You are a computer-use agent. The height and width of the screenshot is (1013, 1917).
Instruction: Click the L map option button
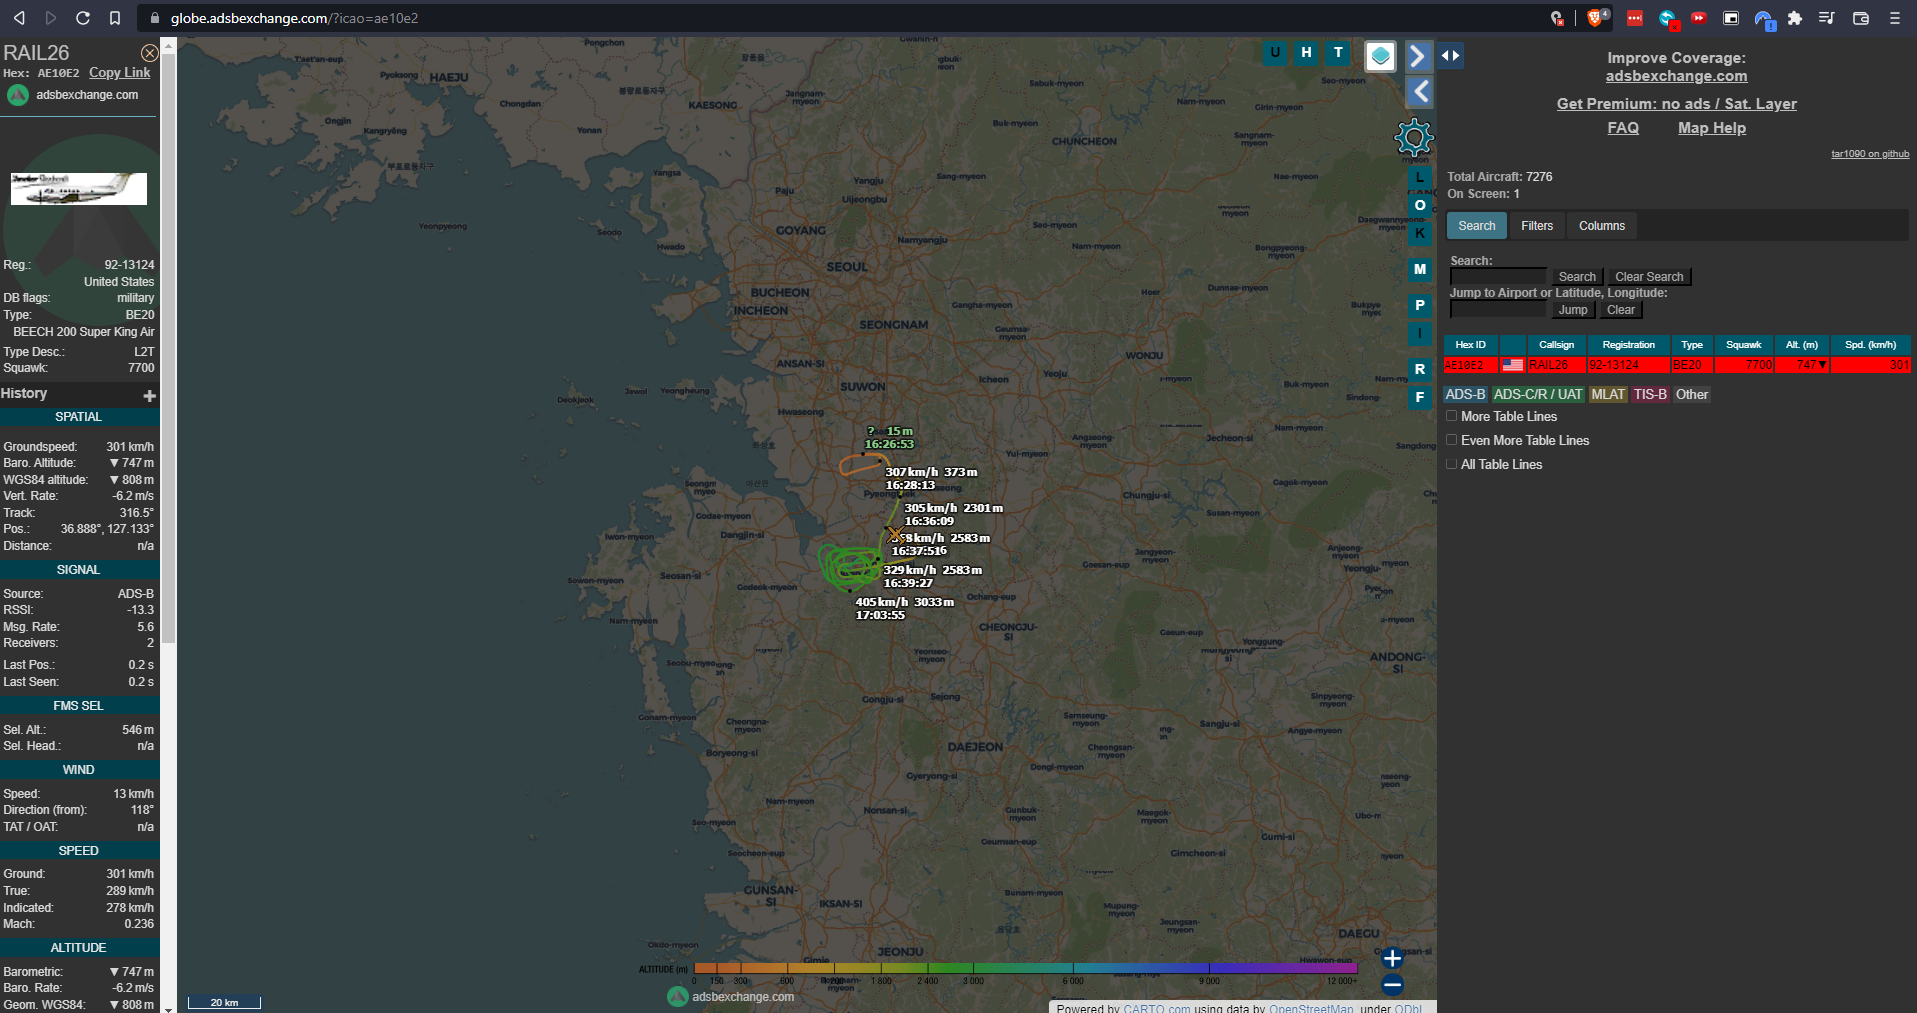click(1420, 177)
